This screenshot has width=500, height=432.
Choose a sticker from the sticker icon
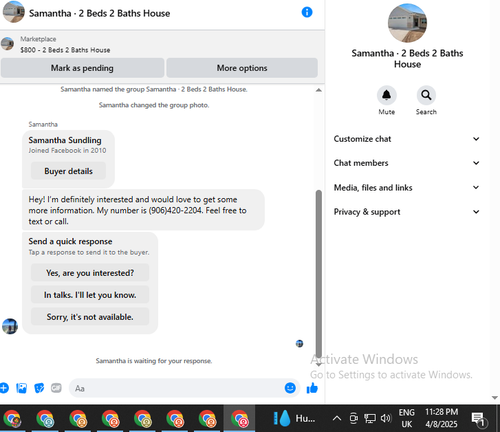[39, 388]
